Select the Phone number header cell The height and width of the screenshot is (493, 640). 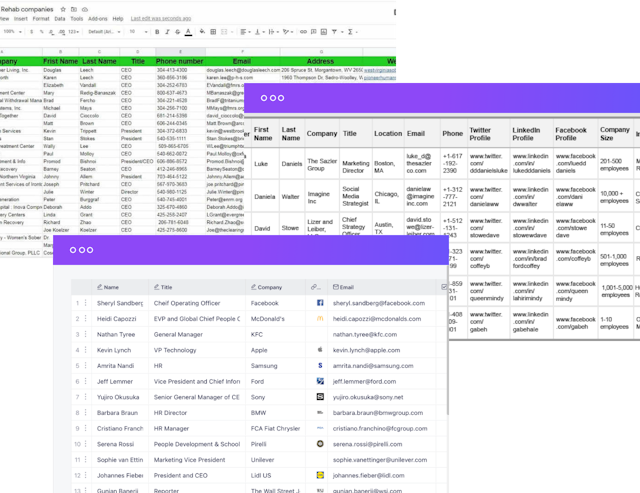click(x=179, y=61)
